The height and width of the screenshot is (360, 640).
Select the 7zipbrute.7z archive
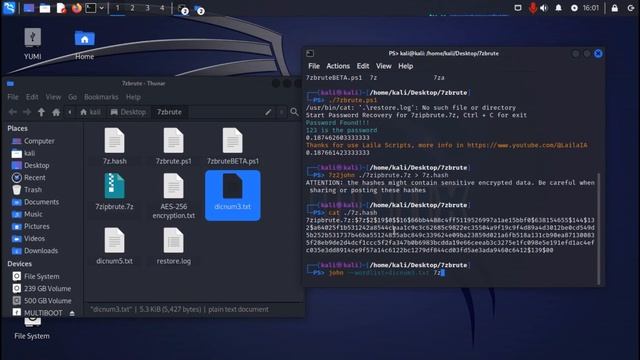click(114, 192)
